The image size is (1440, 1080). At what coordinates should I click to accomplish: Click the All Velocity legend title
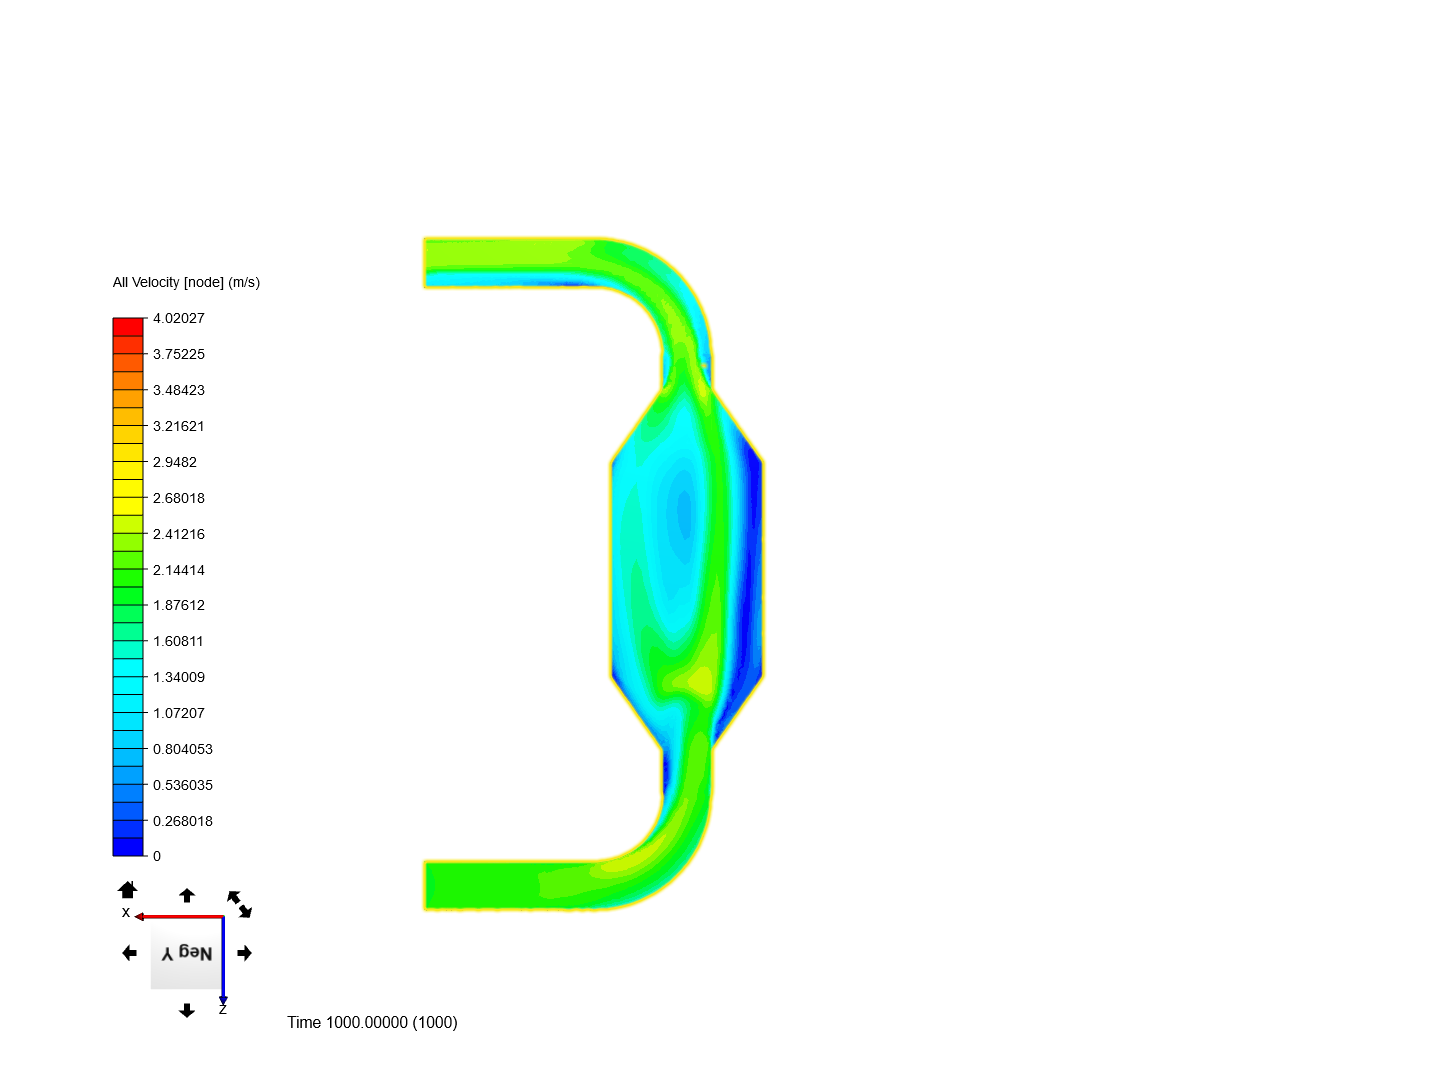186,283
